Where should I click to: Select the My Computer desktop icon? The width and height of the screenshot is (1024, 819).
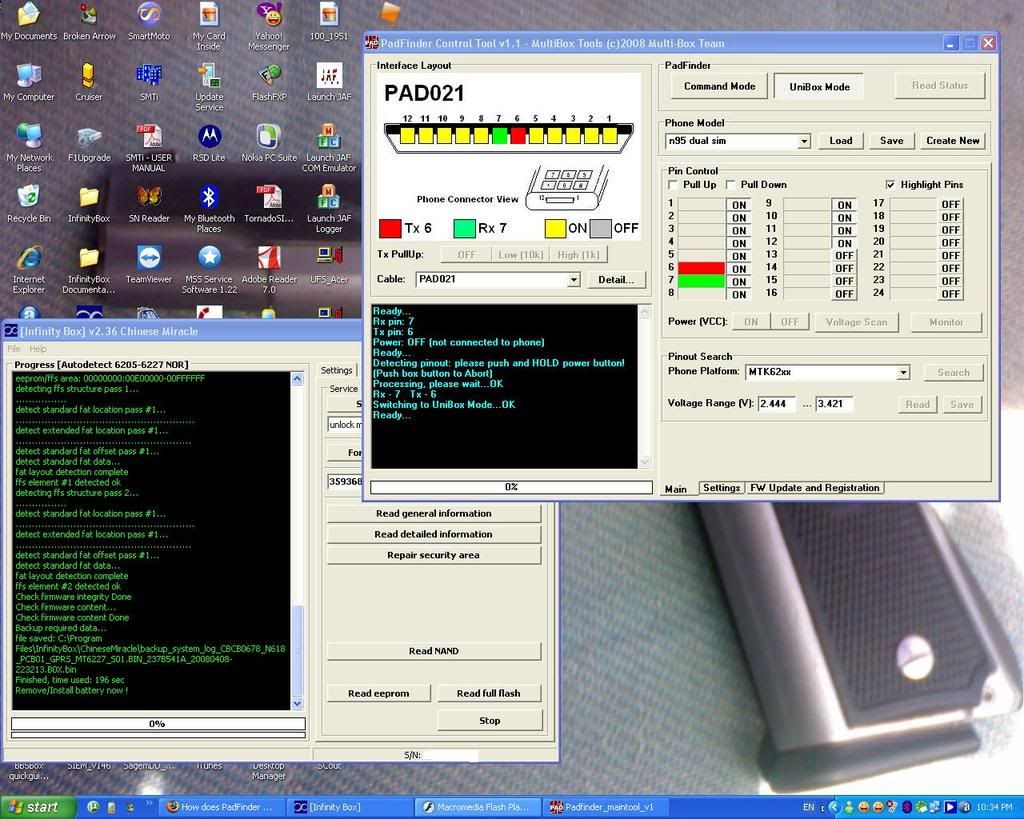tap(29, 82)
